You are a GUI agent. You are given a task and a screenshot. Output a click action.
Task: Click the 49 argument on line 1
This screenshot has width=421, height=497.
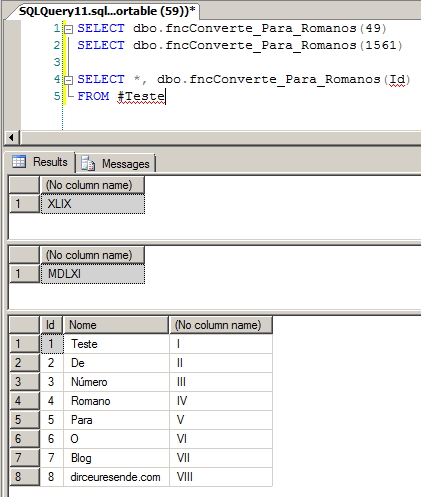373,28
